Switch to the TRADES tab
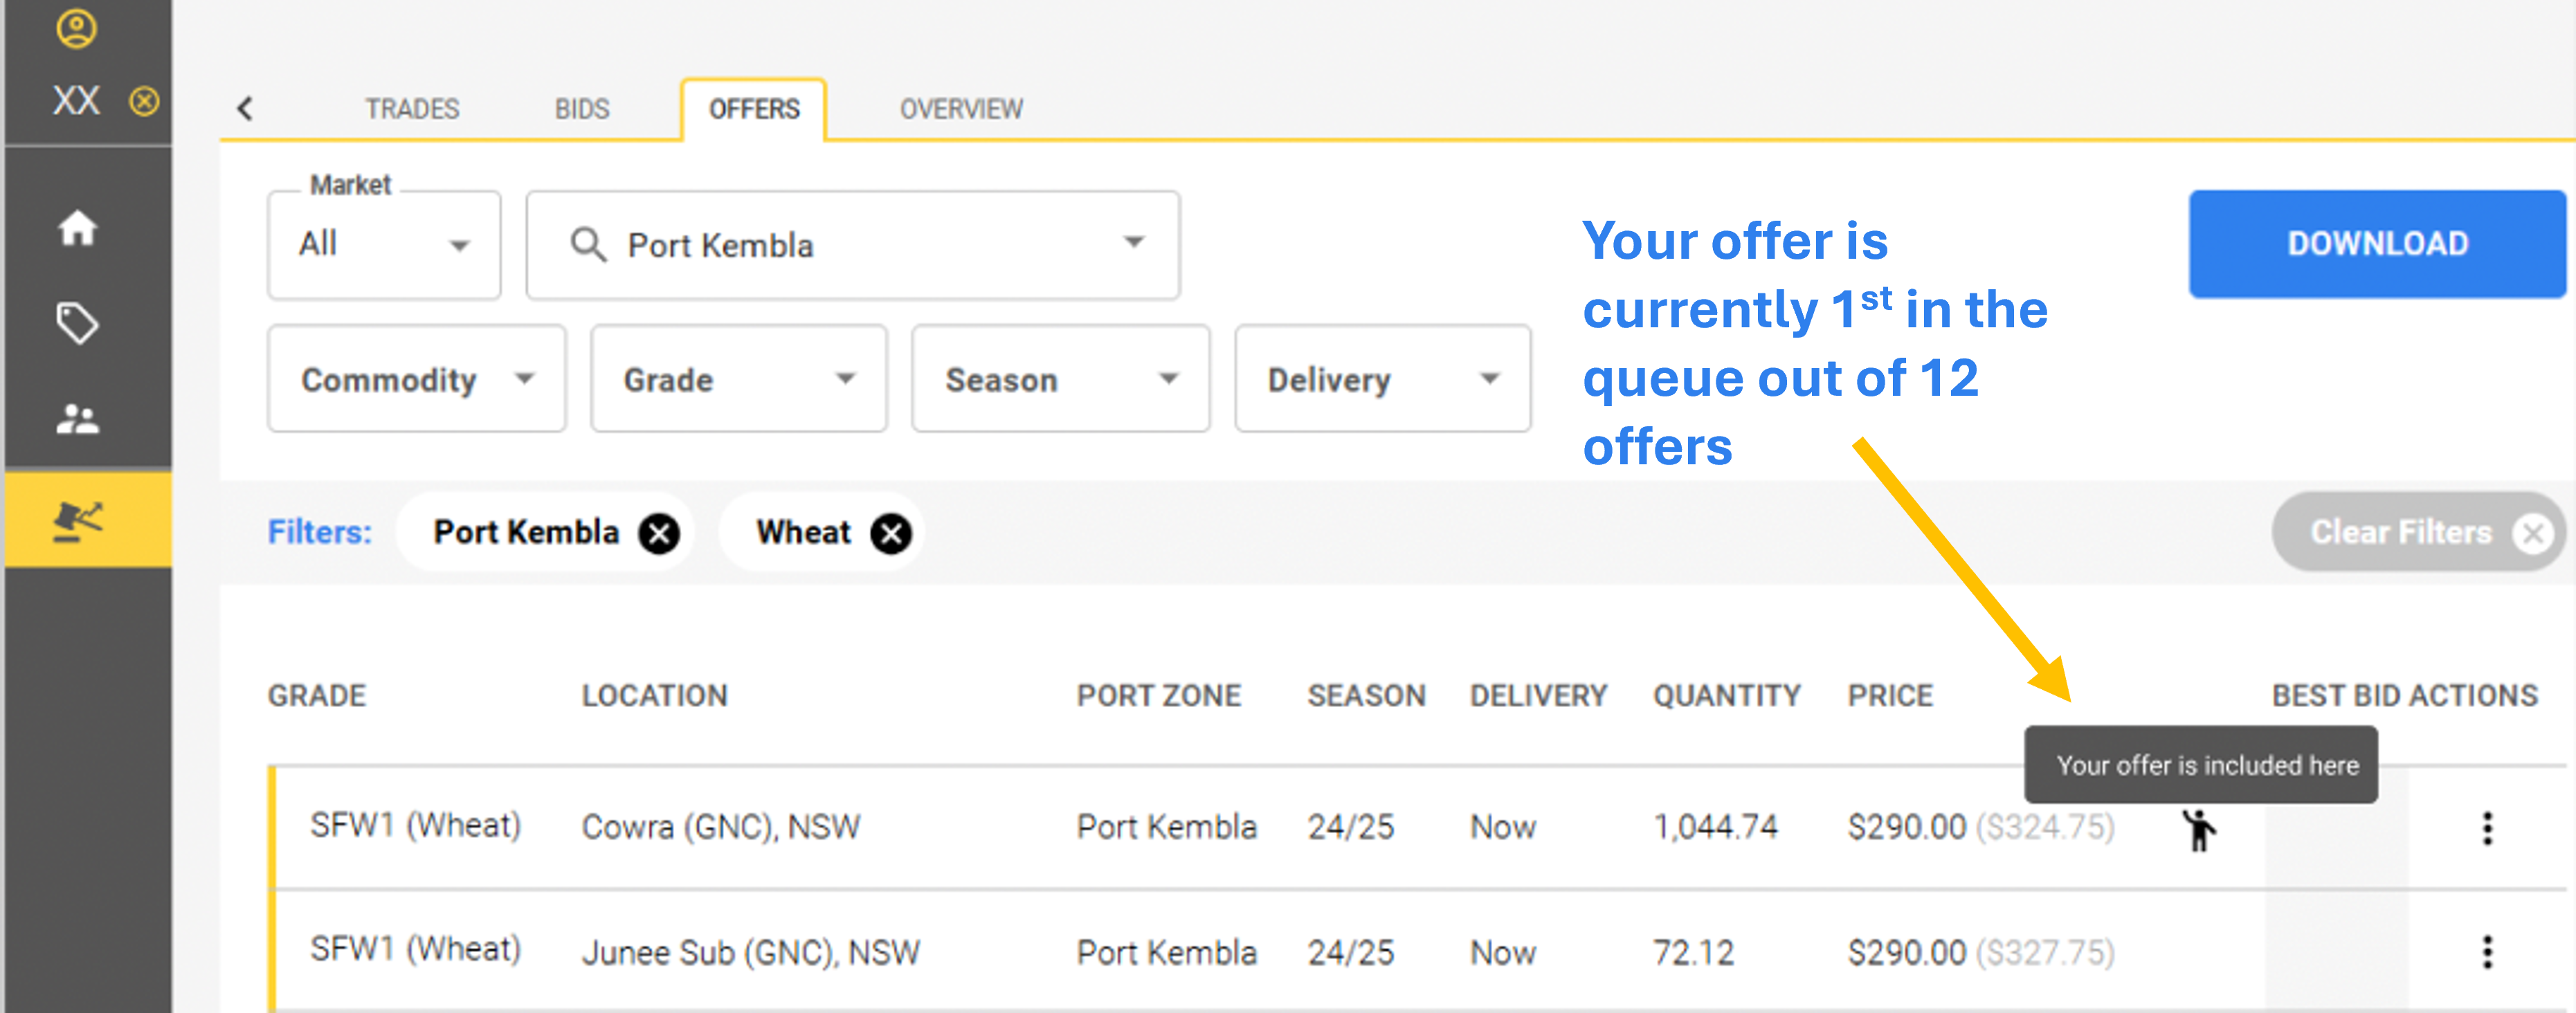Viewport: 2576px width, 1013px height. coord(411,109)
